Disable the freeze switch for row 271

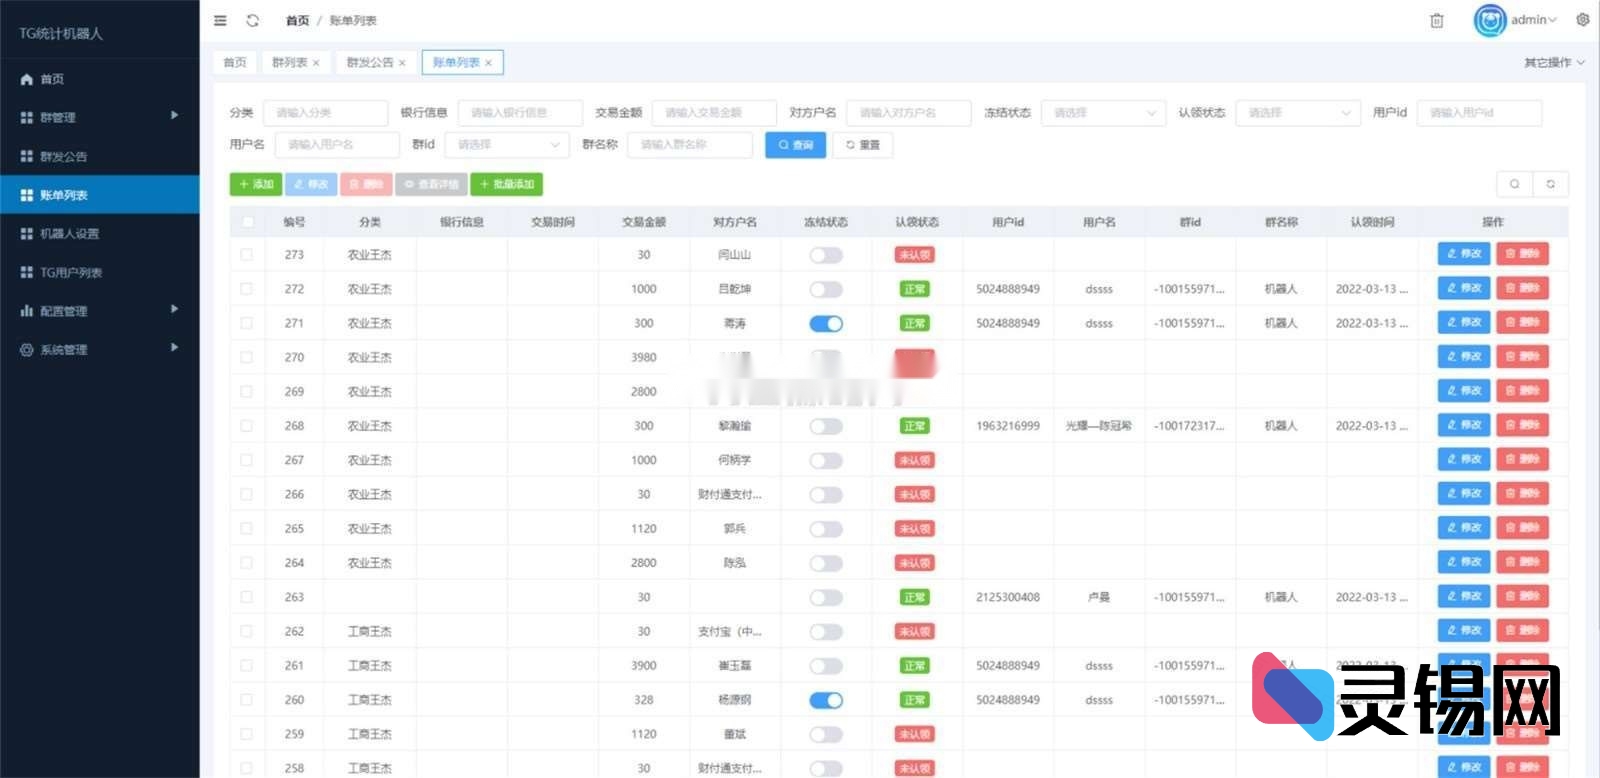(825, 323)
